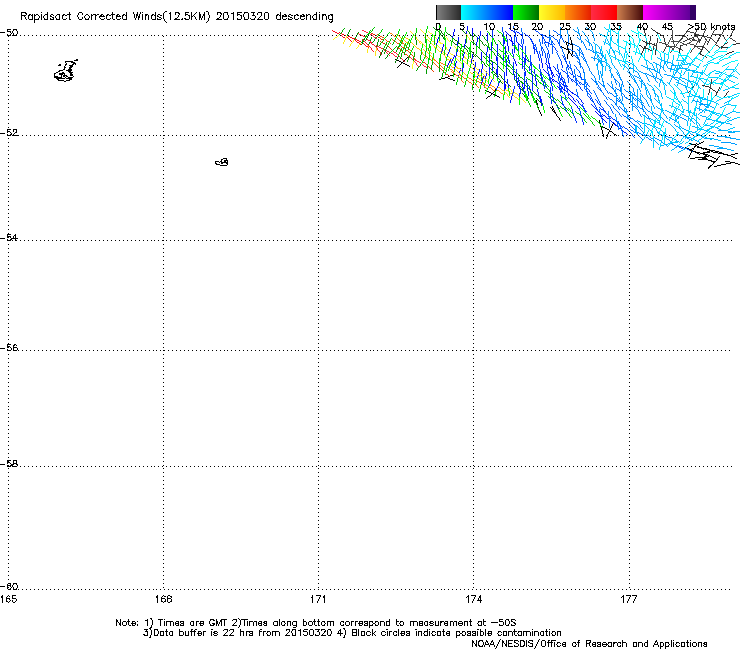Click the orange 25-30 knots legend segment
740x650 pixels.
(578, 12)
